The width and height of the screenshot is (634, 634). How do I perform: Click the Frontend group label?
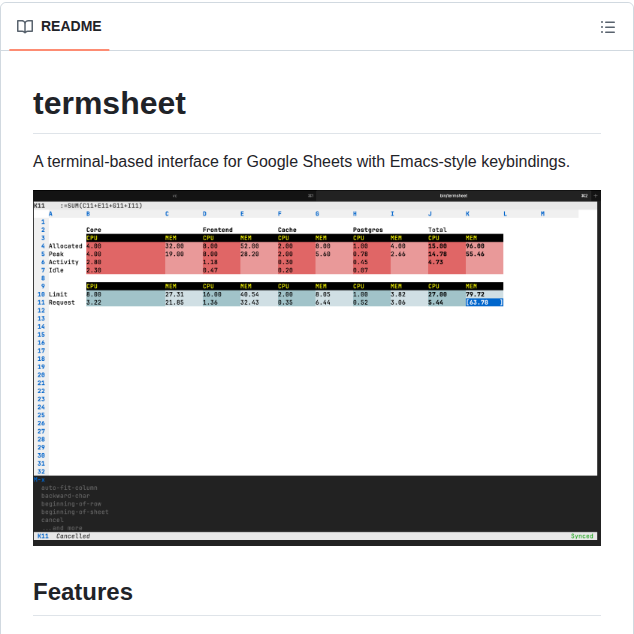click(x=217, y=229)
